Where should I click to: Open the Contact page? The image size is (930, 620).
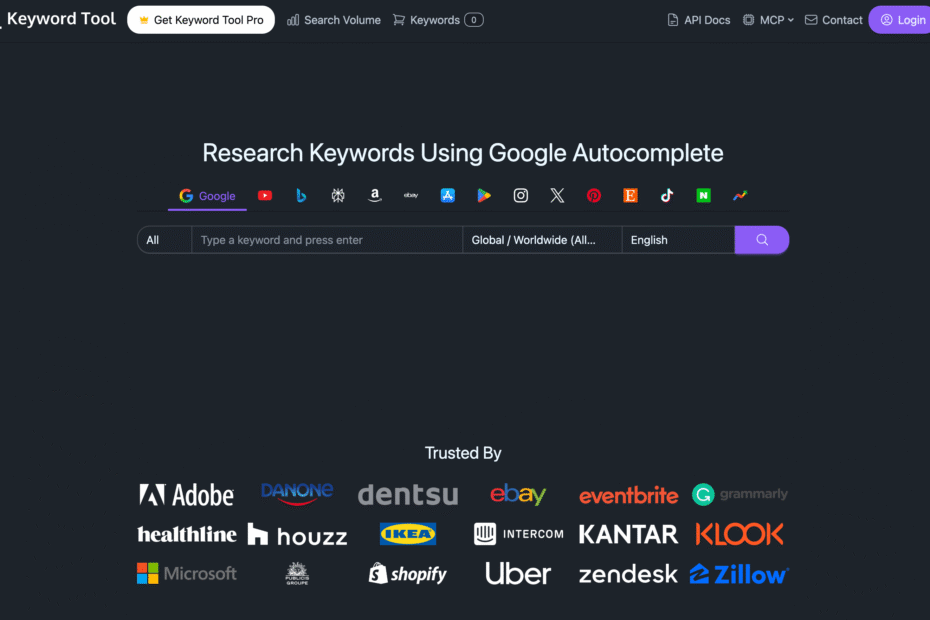click(x=833, y=20)
